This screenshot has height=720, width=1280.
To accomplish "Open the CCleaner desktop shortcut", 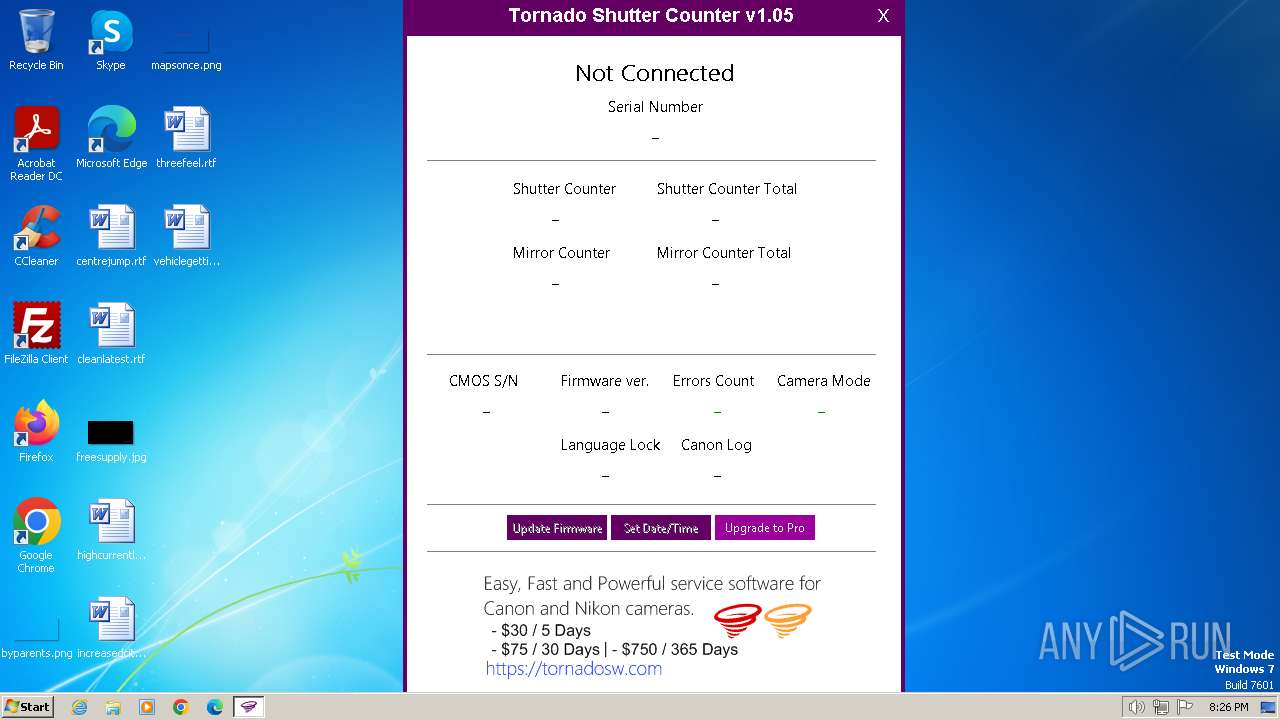I will tap(36, 236).
